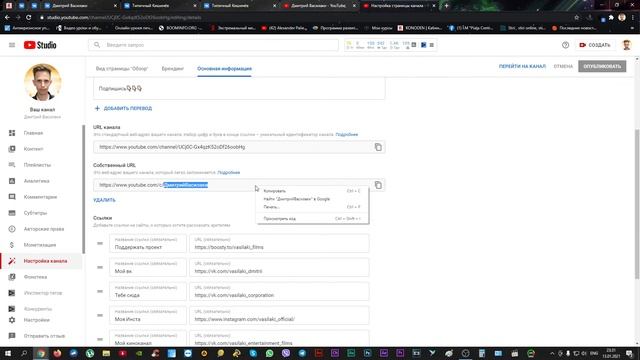Click the Studio search field
The height and width of the screenshot is (360, 640).
point(213,45)
